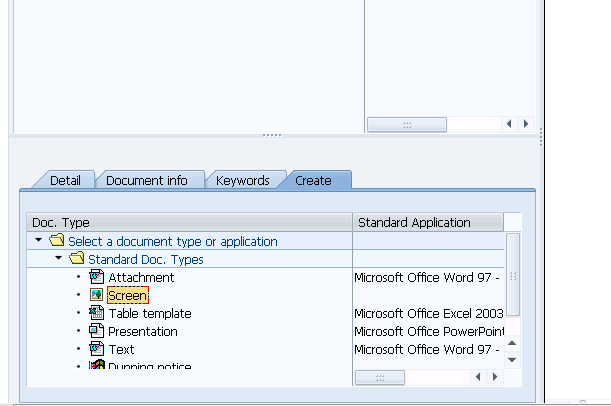Open the Document info tab
This screenshot has height=406, width=611.
[146, 180]
